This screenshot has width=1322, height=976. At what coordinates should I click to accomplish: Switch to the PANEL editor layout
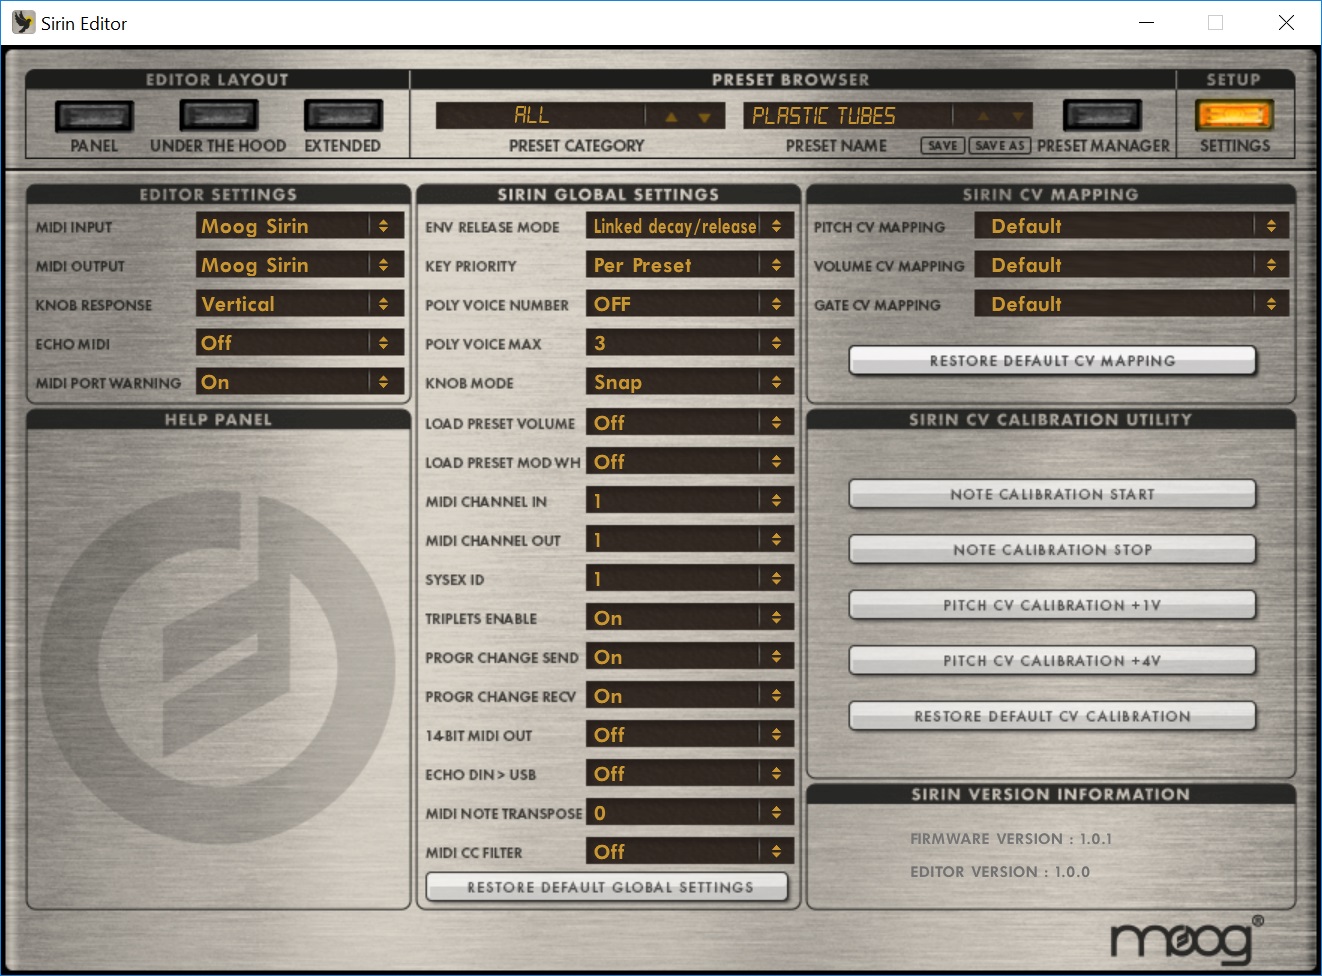click(x=94, y=113)
